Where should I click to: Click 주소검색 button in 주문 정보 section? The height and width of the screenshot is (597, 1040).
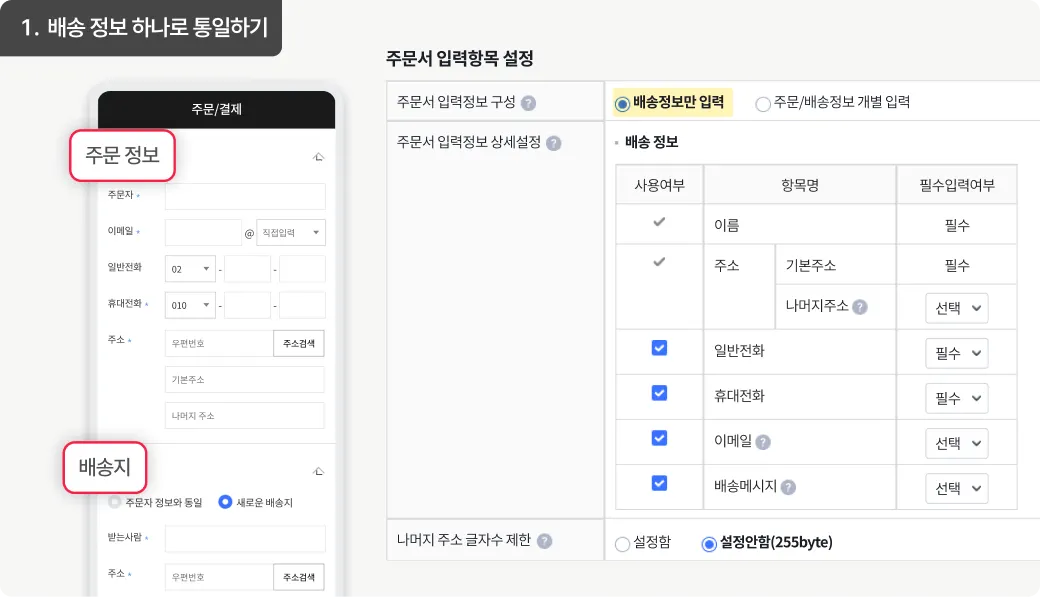point(298,344)
